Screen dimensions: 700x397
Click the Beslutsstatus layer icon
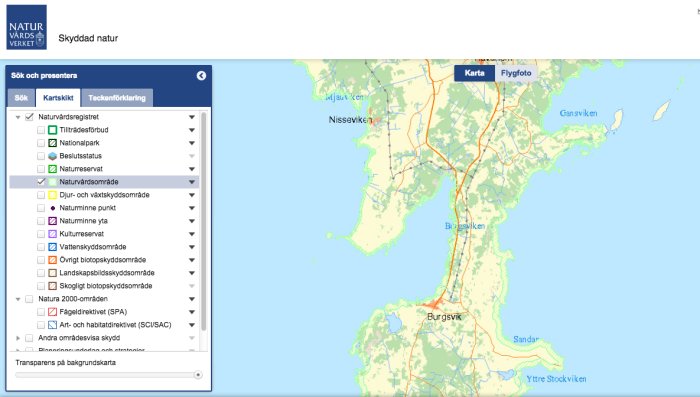tap(52, 156)
